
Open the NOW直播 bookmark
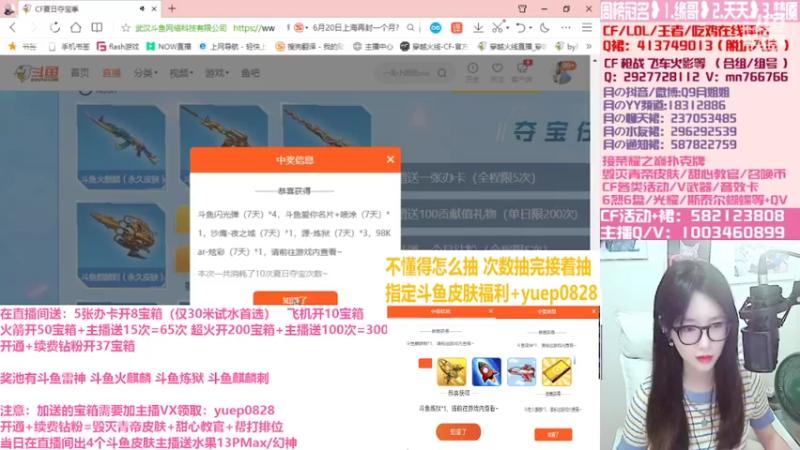(169, 46)
